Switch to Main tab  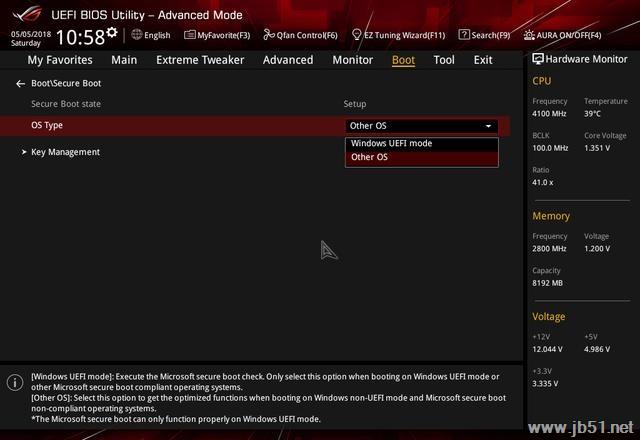[124, 60]
